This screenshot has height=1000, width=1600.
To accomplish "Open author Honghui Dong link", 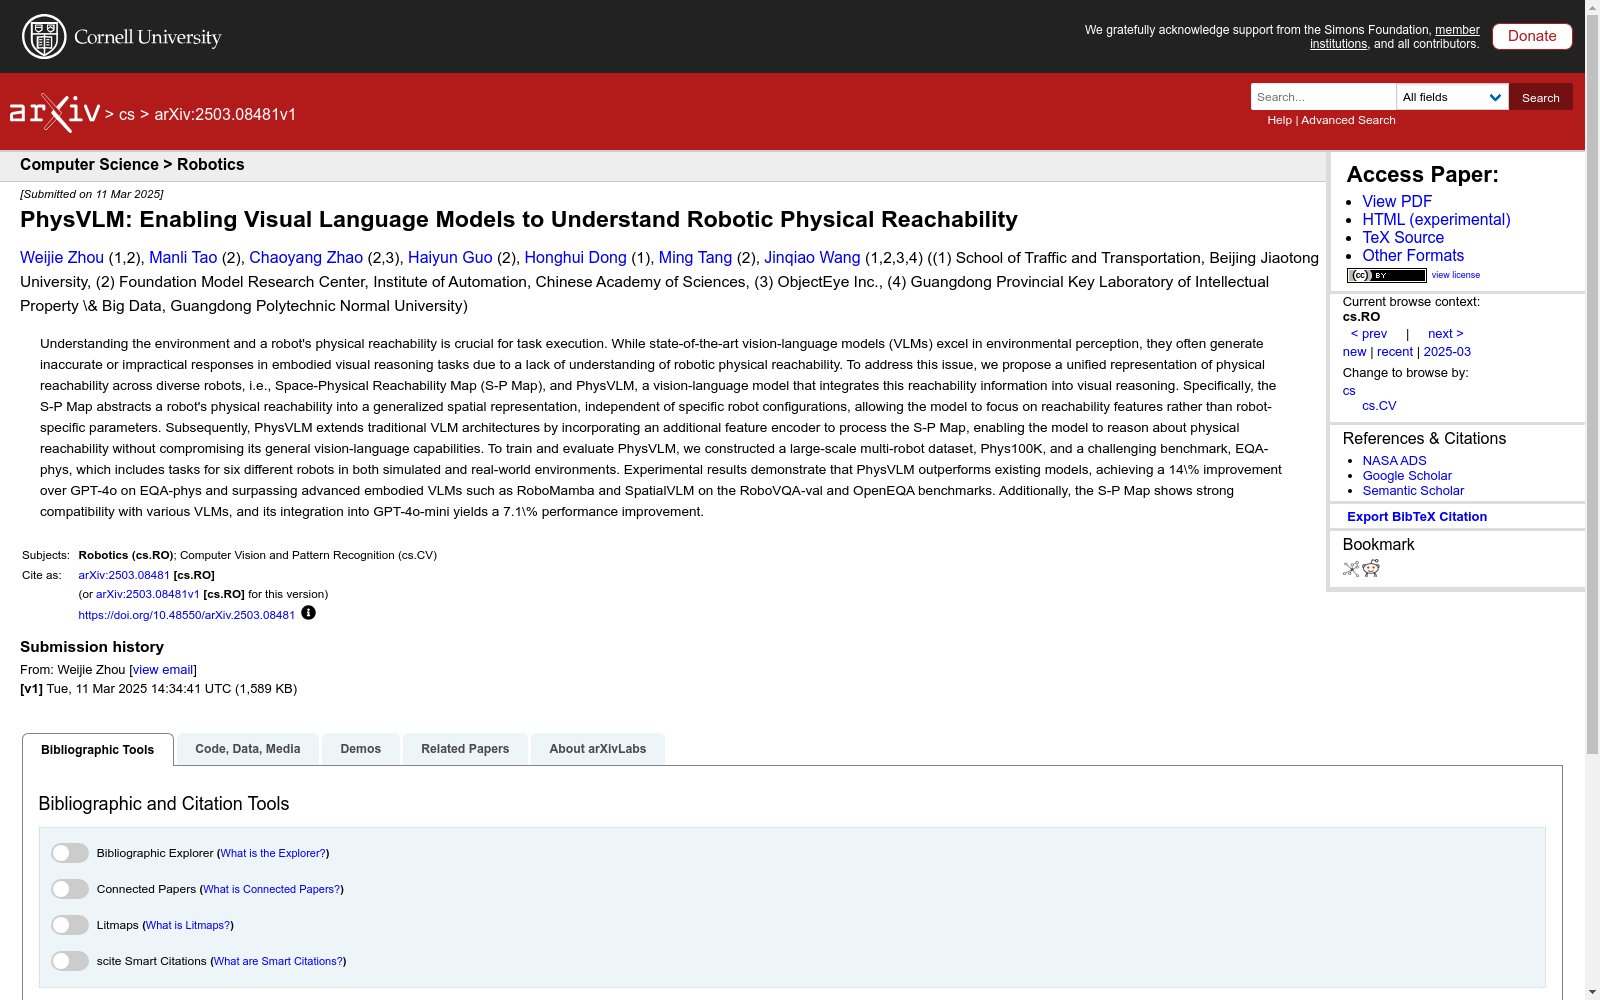I will (x=576, y=258).
